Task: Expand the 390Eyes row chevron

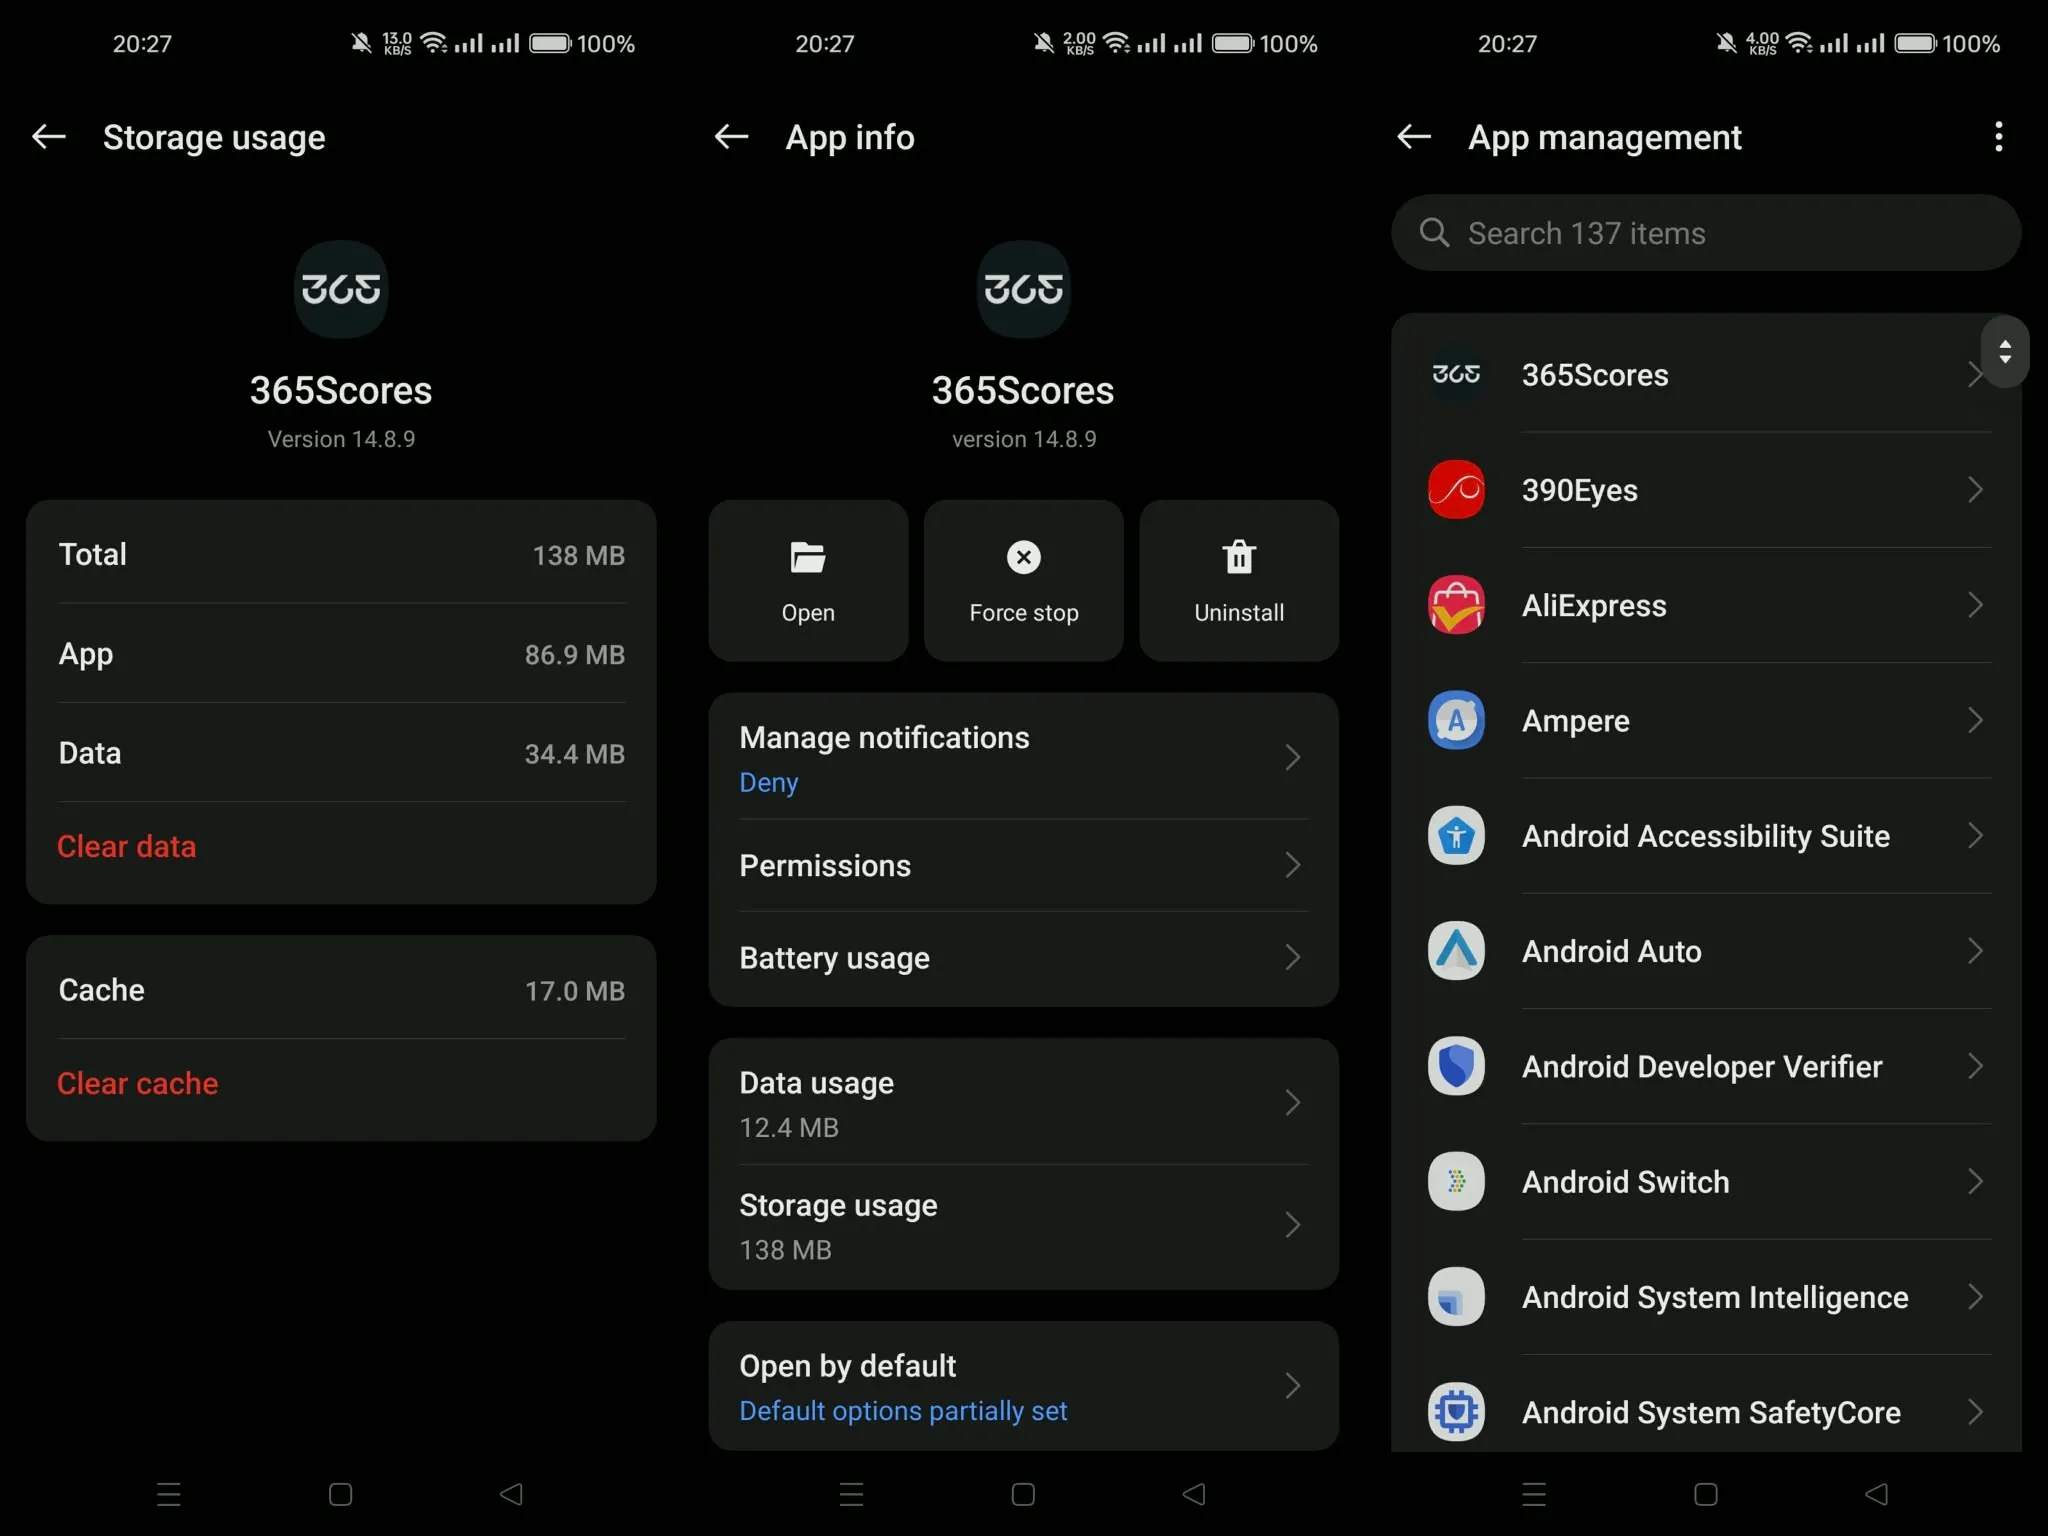Action: pos(1975,490)
